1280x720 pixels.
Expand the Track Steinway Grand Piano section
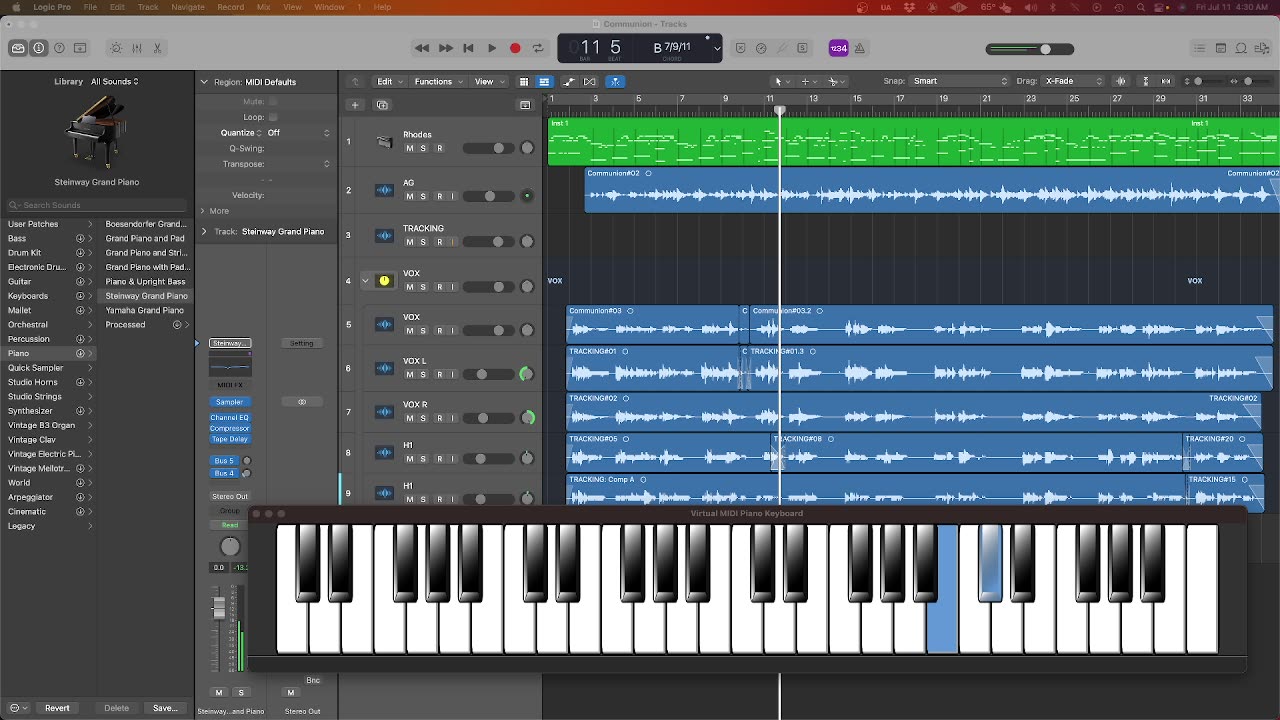pos(204,231)
